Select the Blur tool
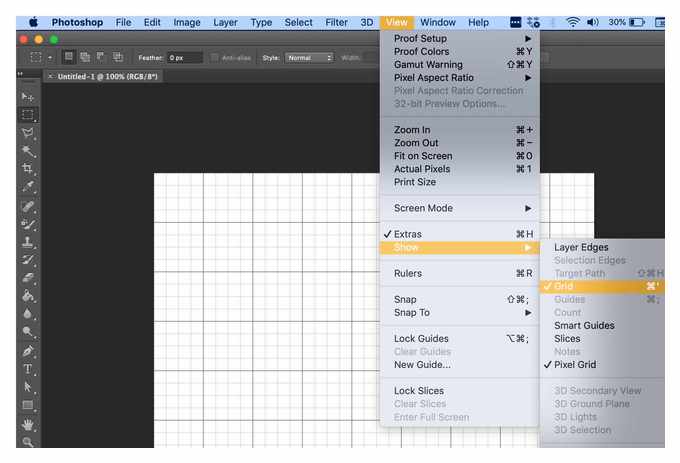This screenshot has width=680, height=463. click(28, 314)
